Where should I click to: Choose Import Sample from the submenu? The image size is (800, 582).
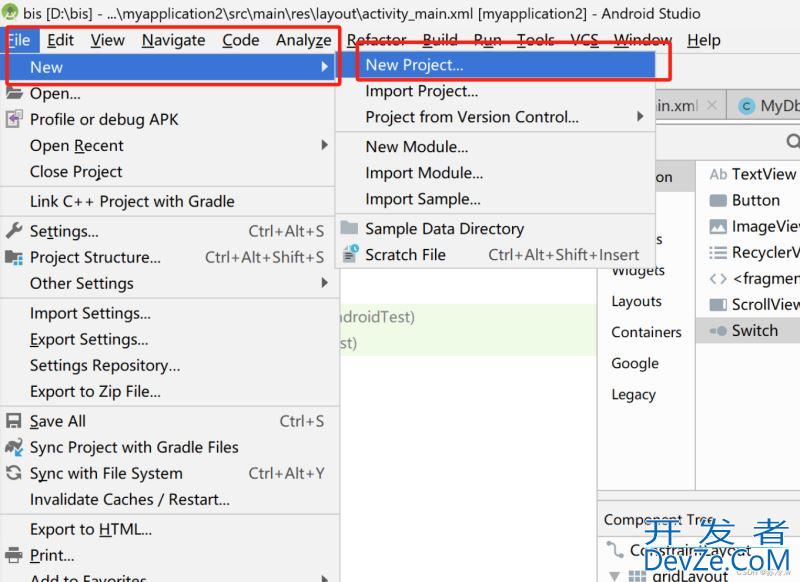(x=495, y=198)
